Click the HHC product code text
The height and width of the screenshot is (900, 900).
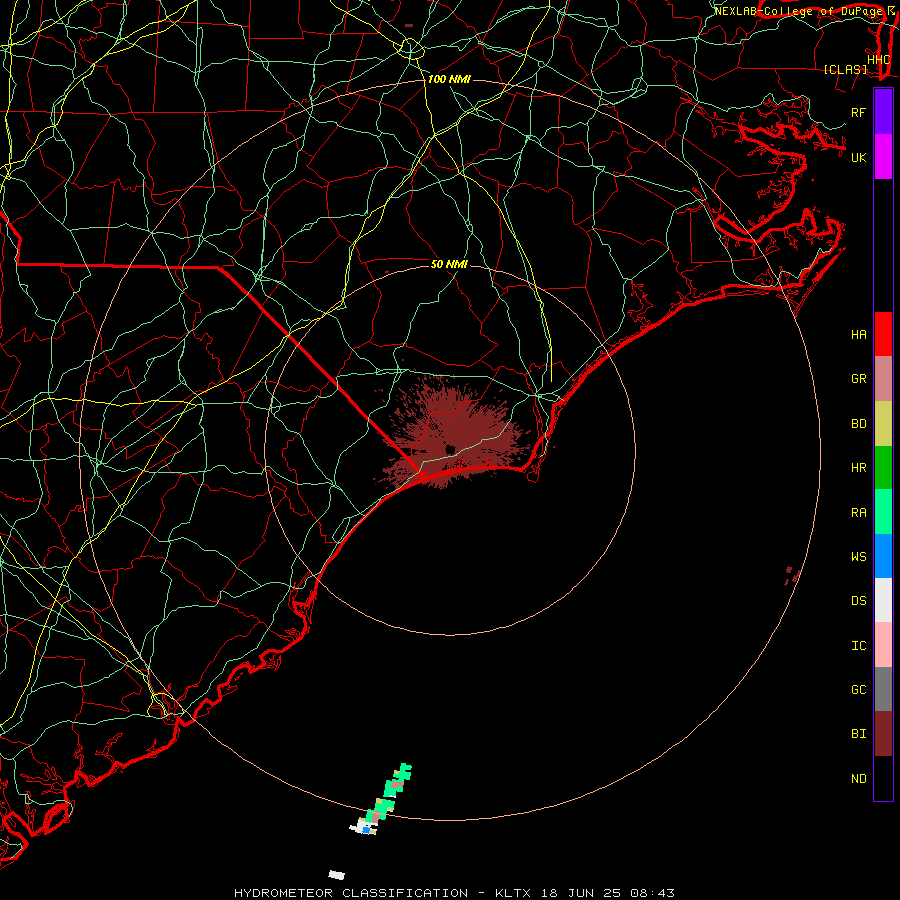click(x=879, y=60)
